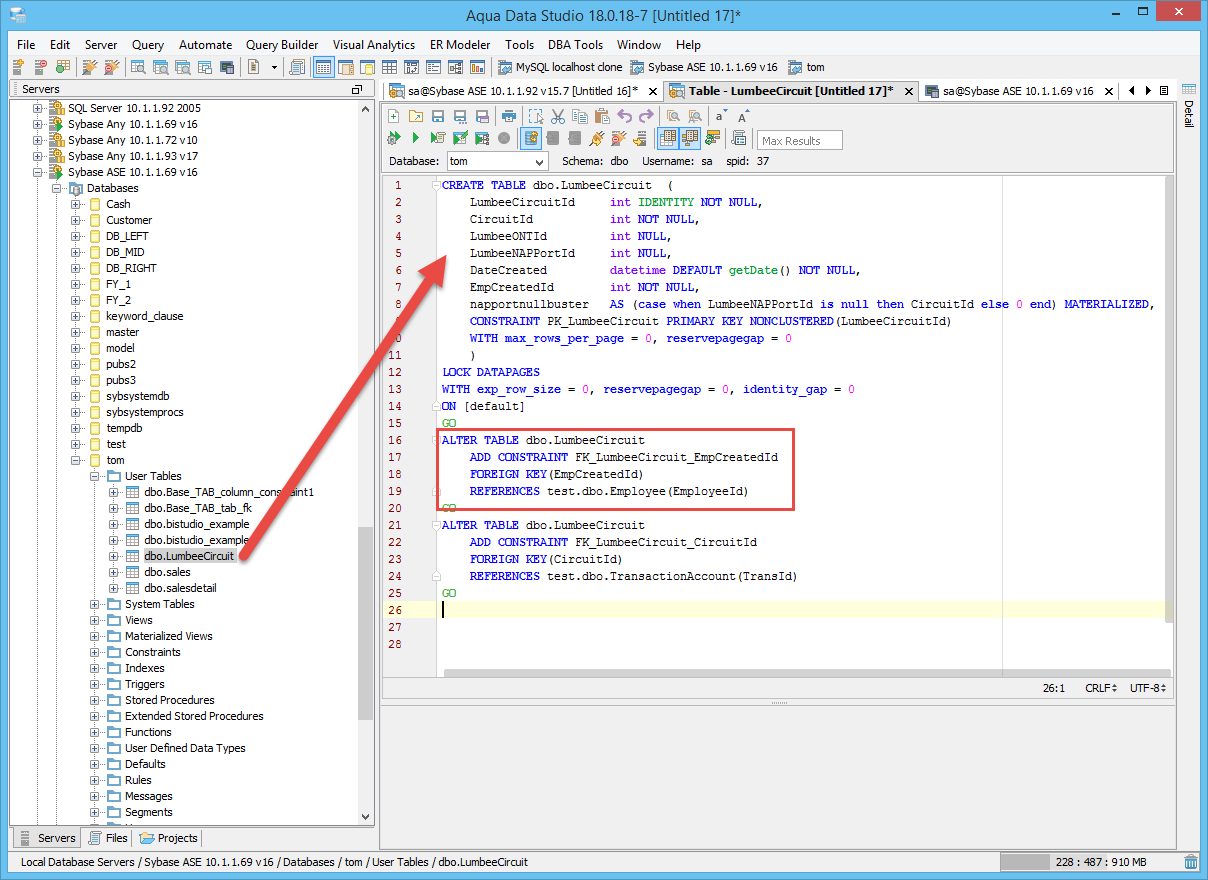Click the Paste clipboard icon
This screenshot has width=1208, height=880.
click(602, 116)
